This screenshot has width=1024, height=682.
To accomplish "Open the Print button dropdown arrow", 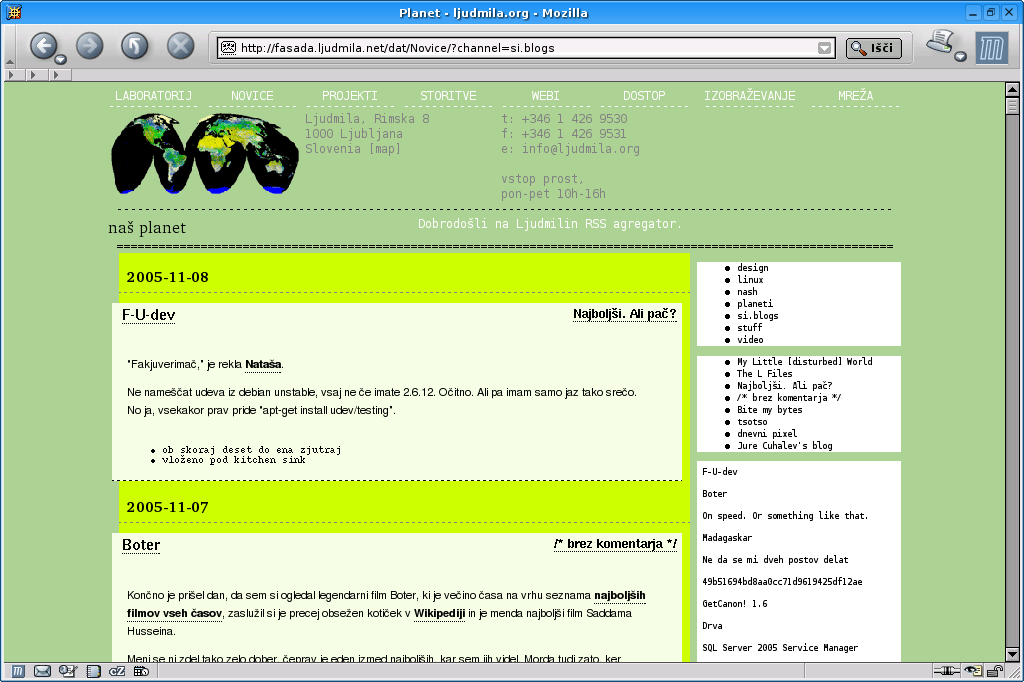I will 961,57.
